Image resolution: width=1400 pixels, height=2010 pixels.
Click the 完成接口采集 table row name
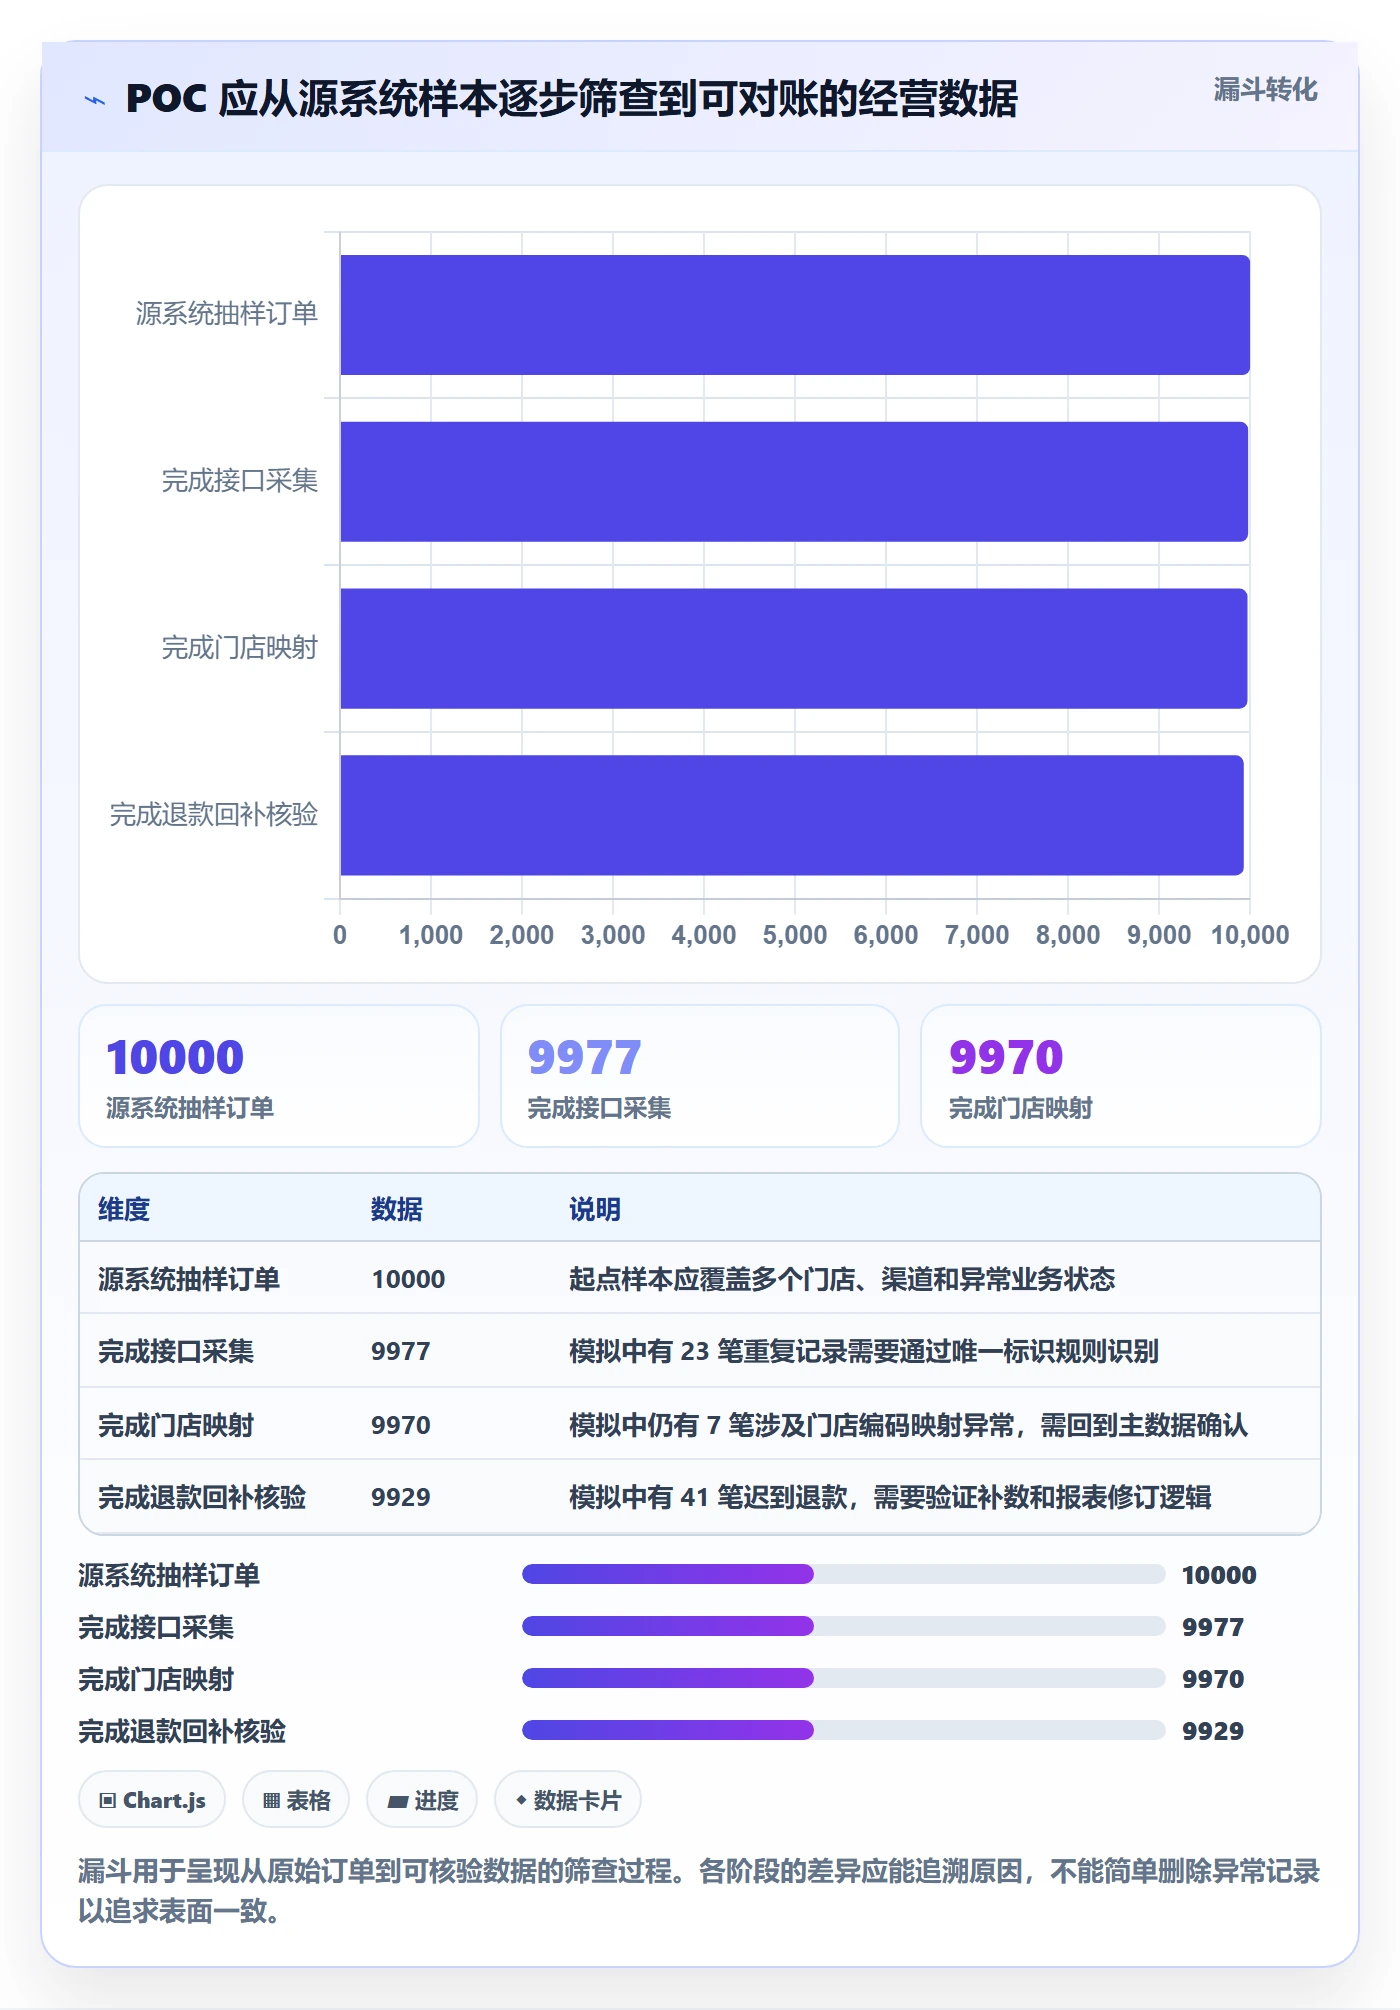click(176, 1351)
